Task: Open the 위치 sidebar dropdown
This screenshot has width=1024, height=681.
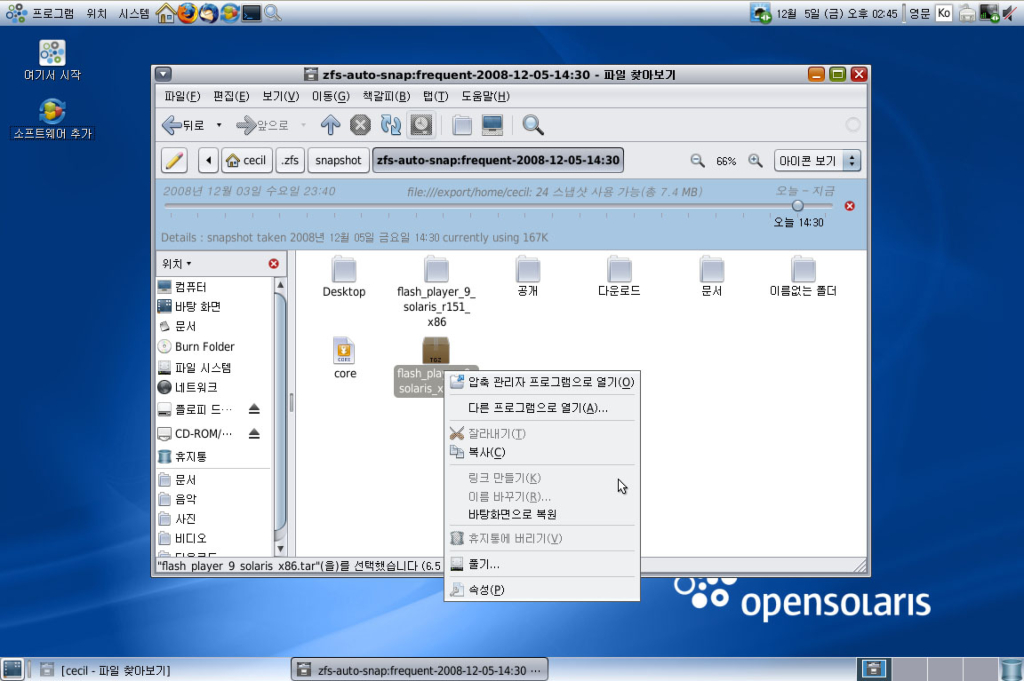Action: (177, 263)
